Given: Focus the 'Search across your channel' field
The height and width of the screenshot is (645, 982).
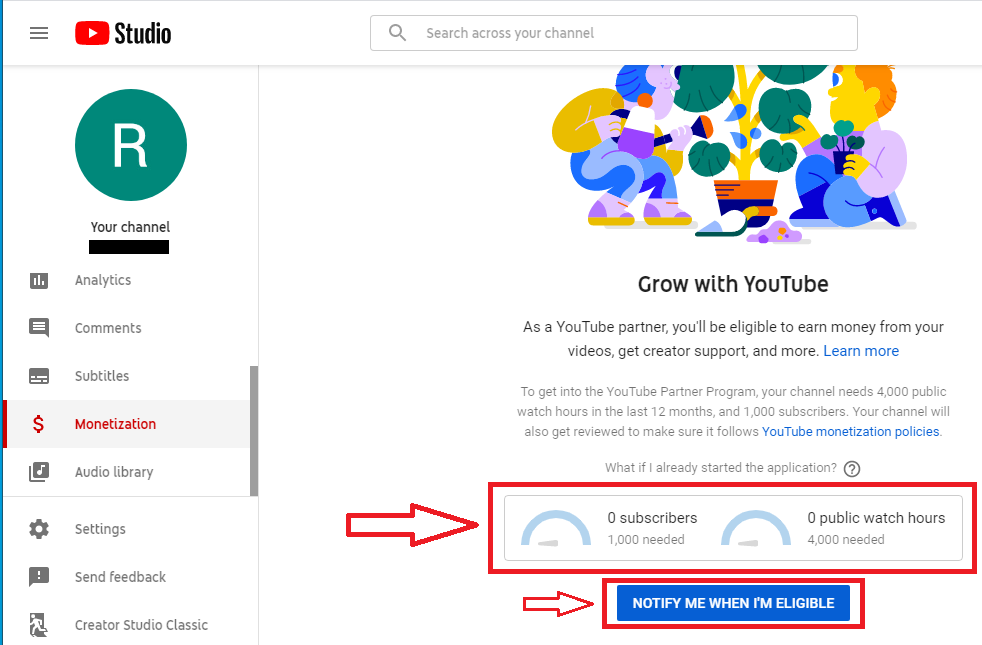Looking at the screenshot, I should point(614,33).
